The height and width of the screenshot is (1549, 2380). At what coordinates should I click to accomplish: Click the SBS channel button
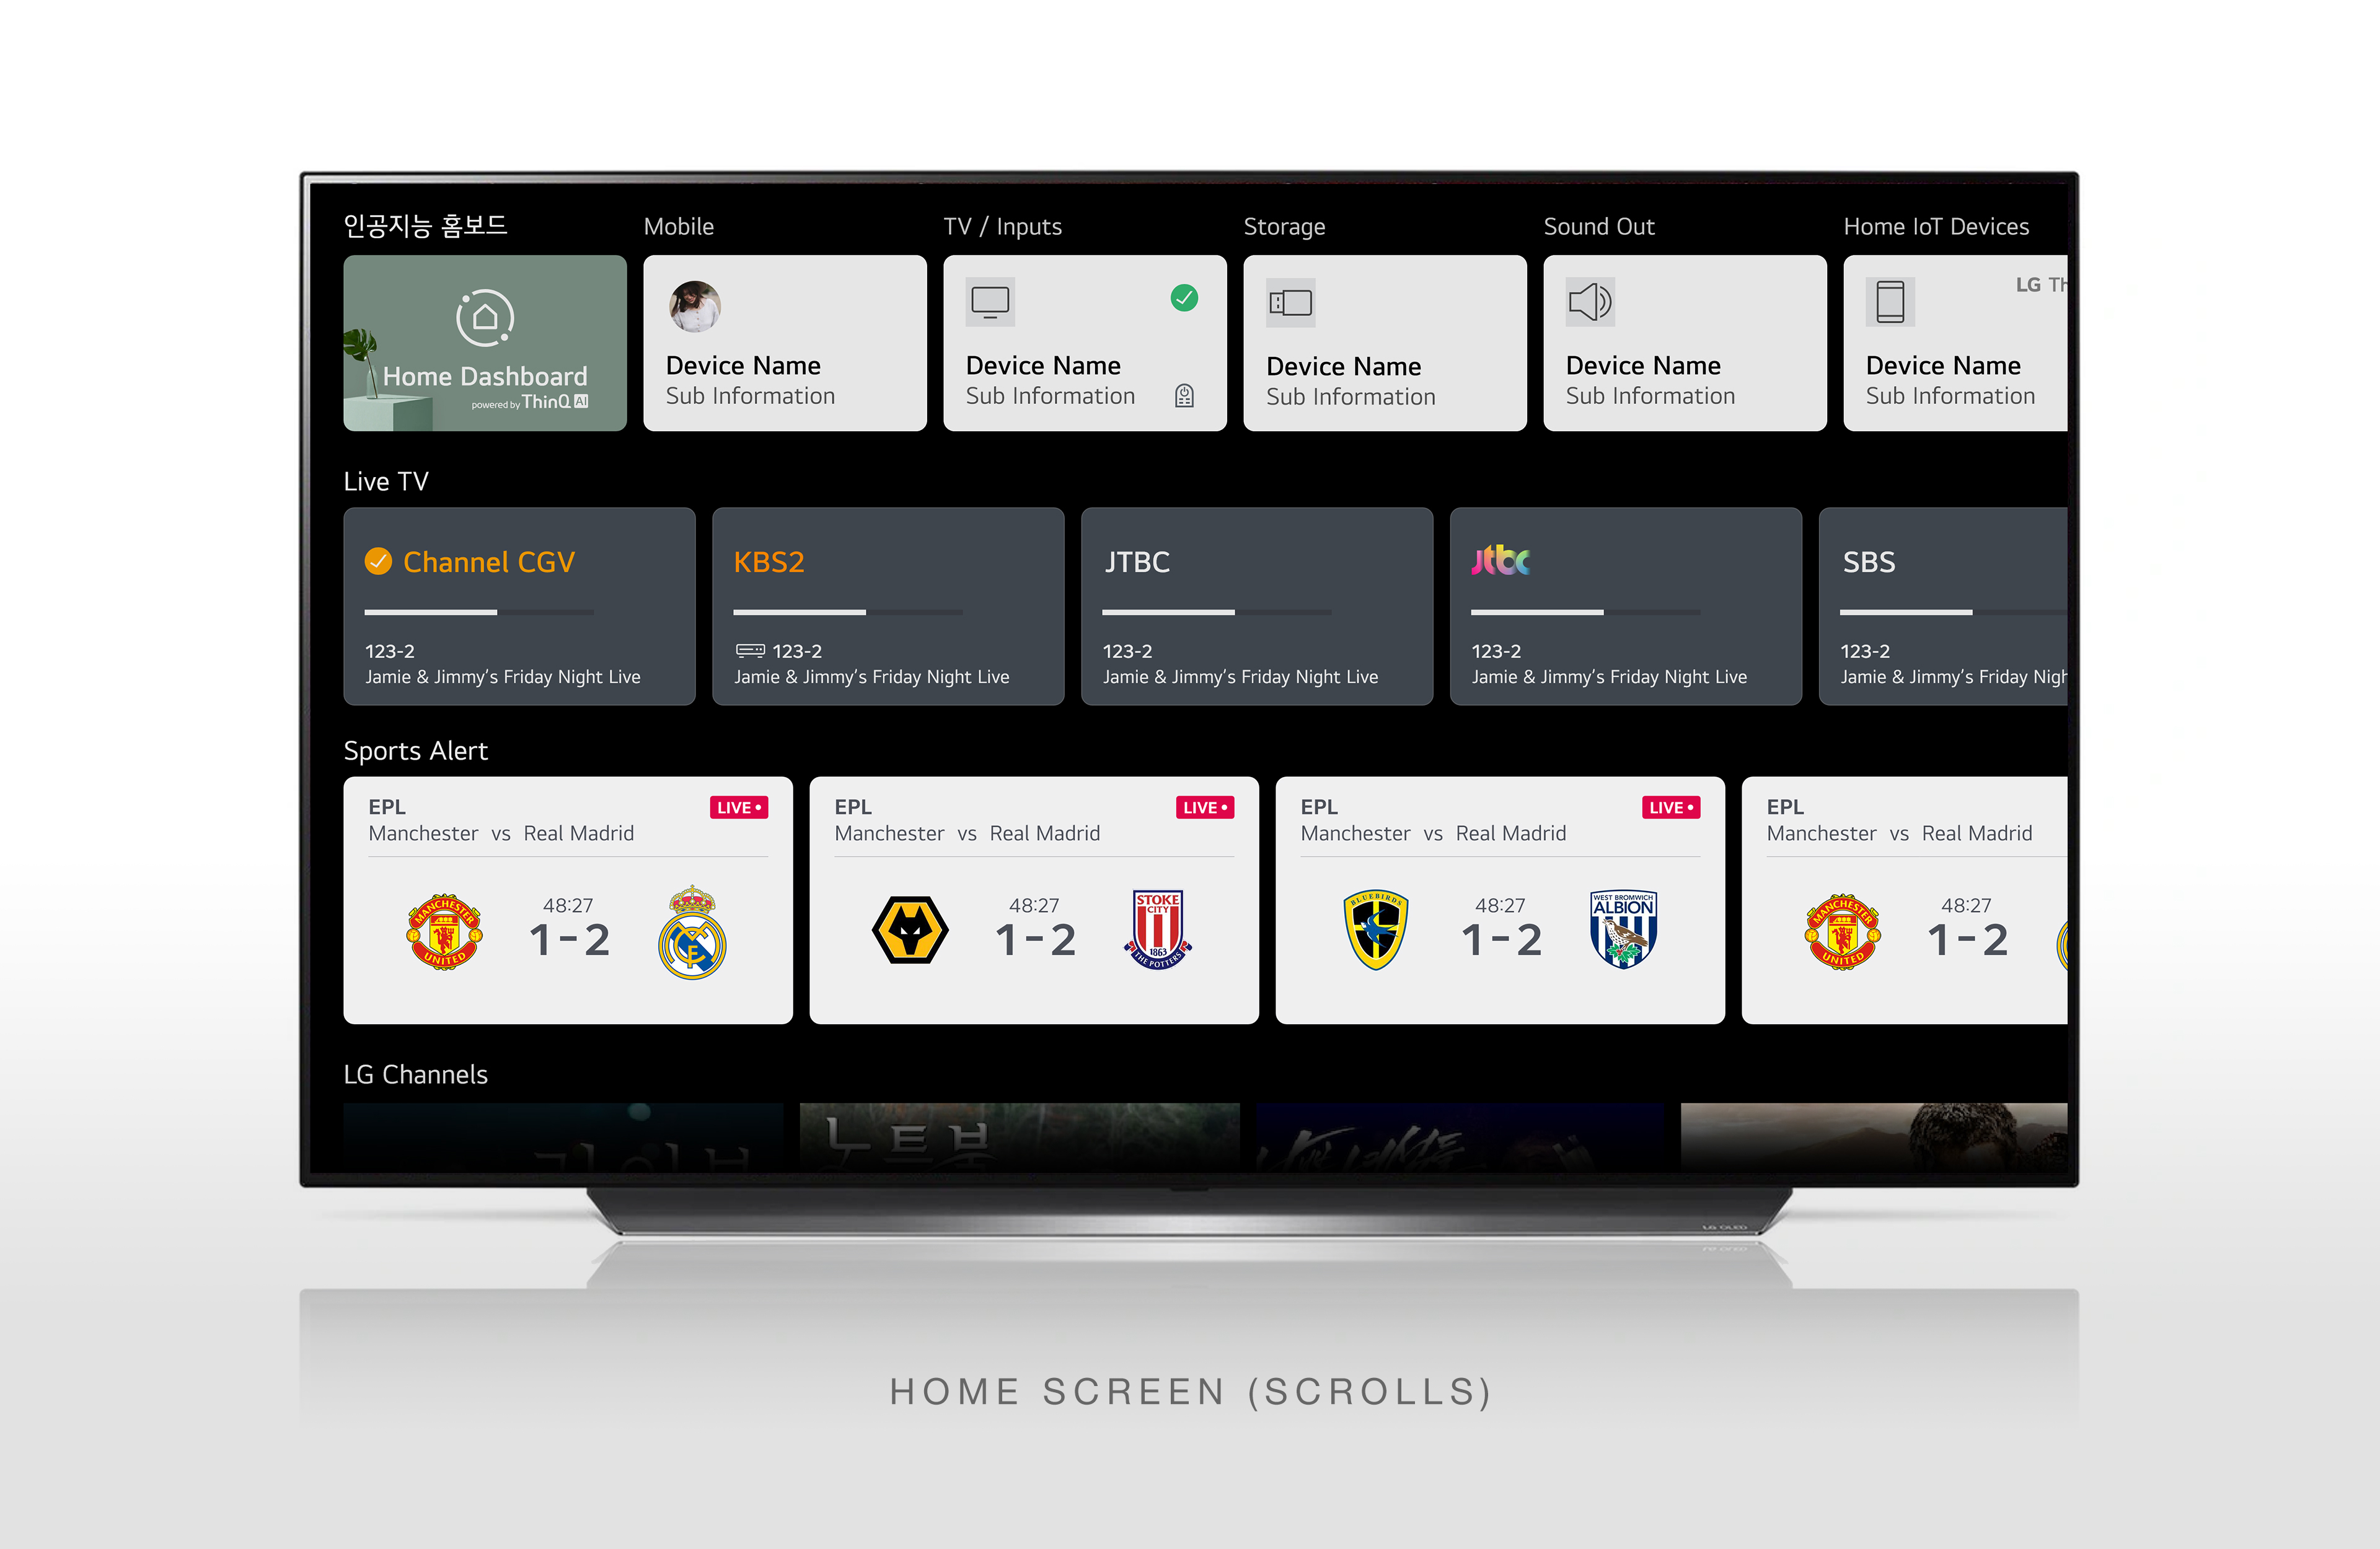1931,607
